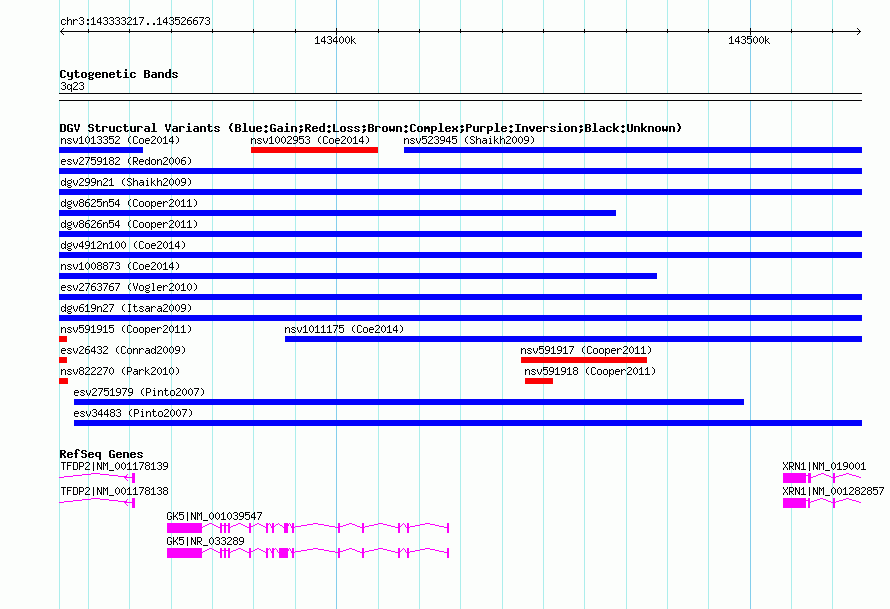
Task: Click the red nsv591918 (Cooper2011) bar
Action: [539, 381]
